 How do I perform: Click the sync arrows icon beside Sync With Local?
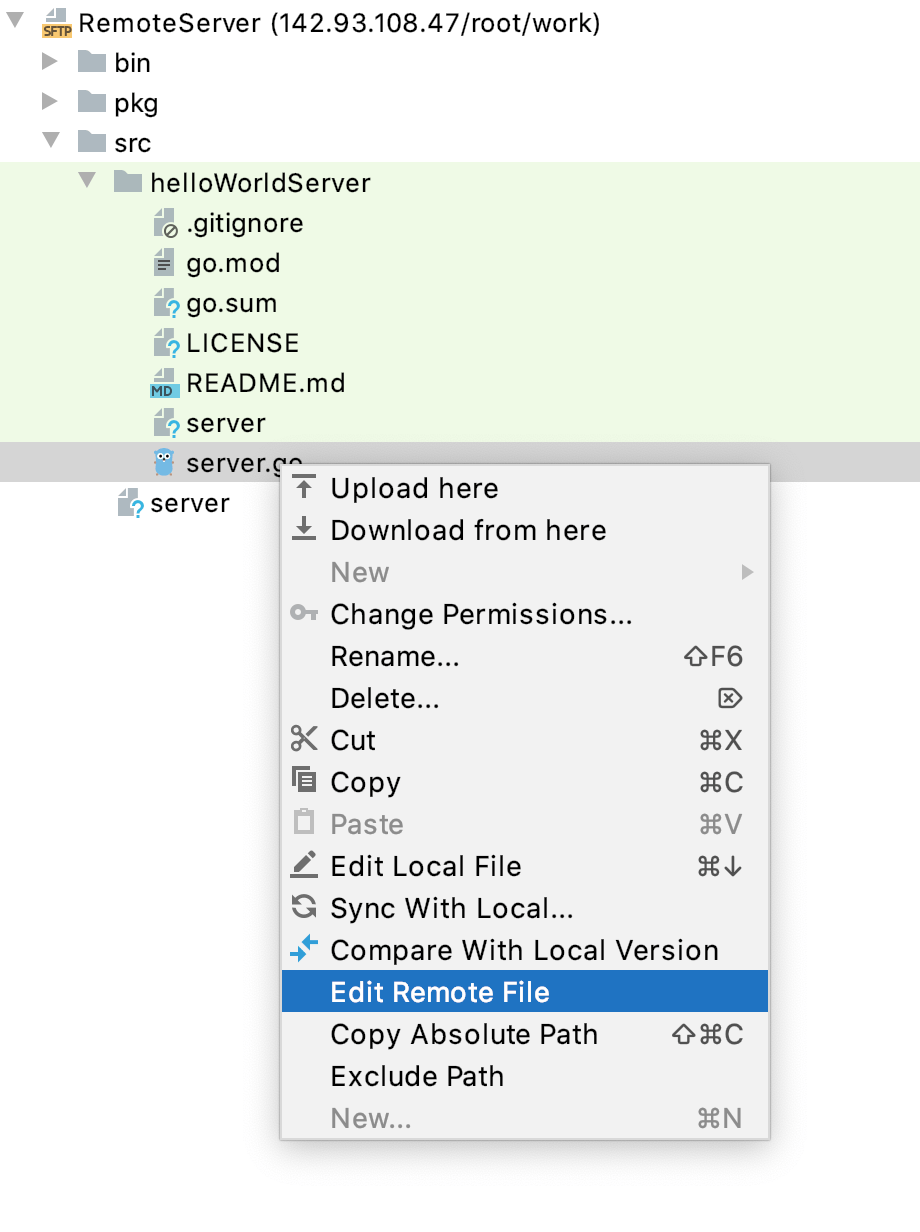click(303, 908)
